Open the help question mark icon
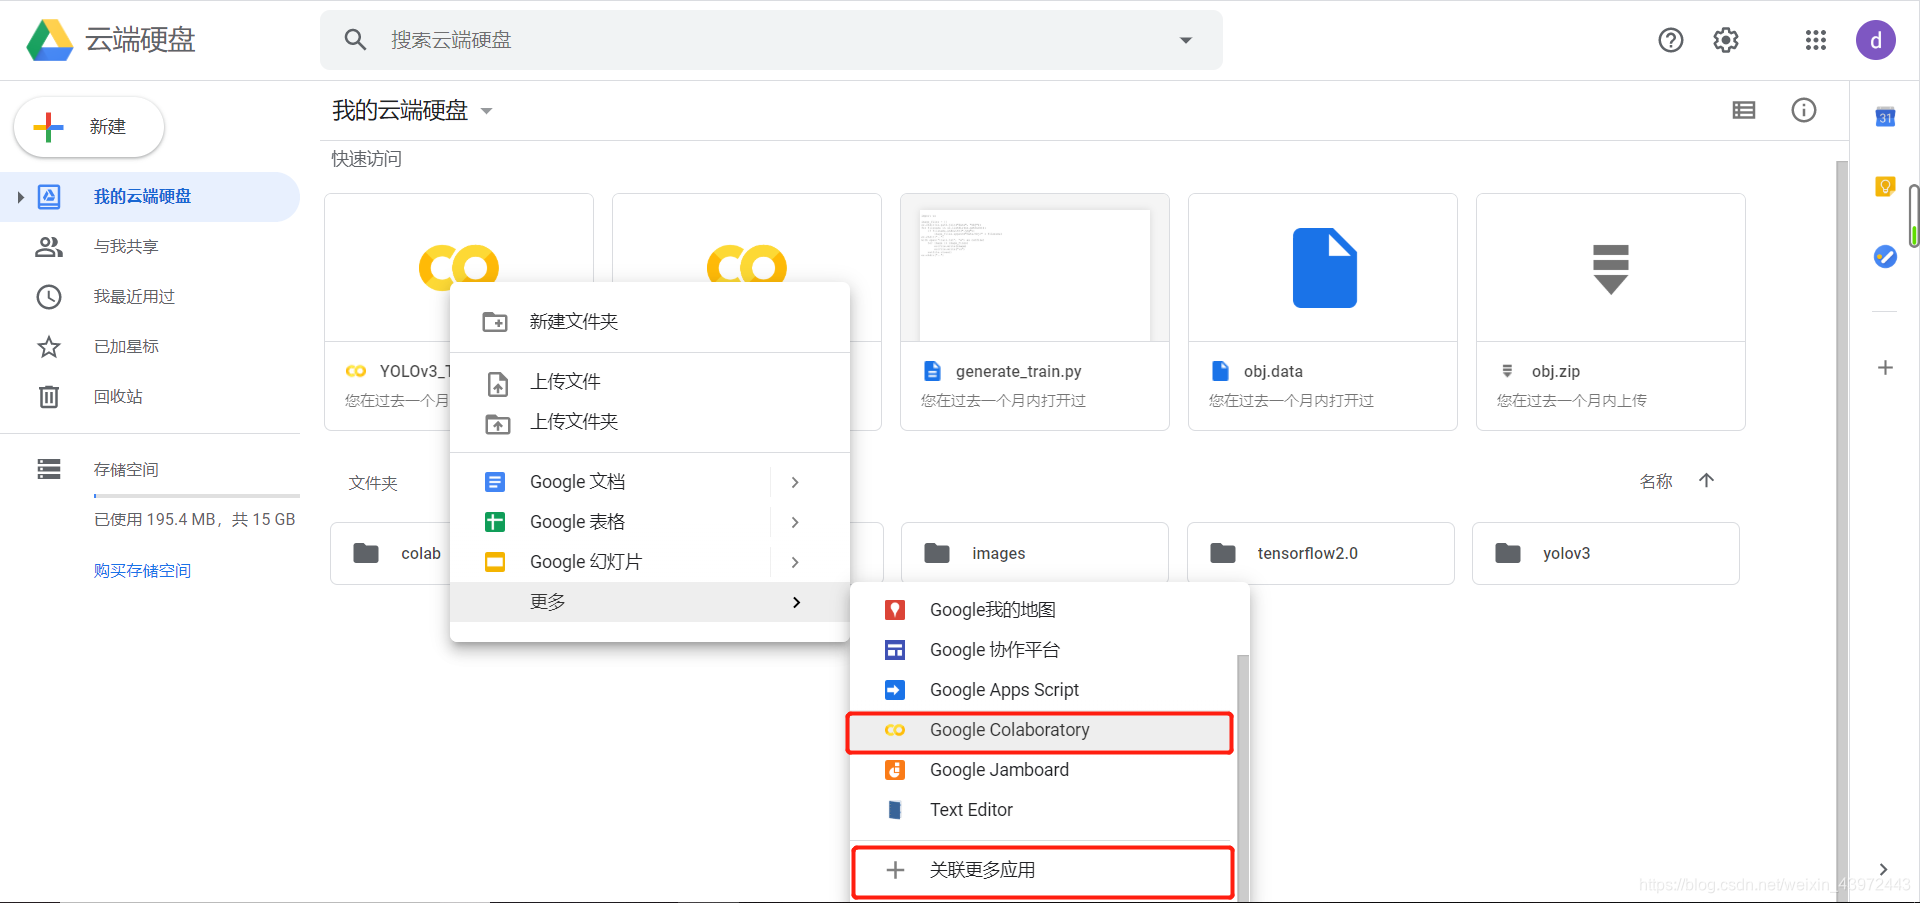 click(x=1670, y=40)
